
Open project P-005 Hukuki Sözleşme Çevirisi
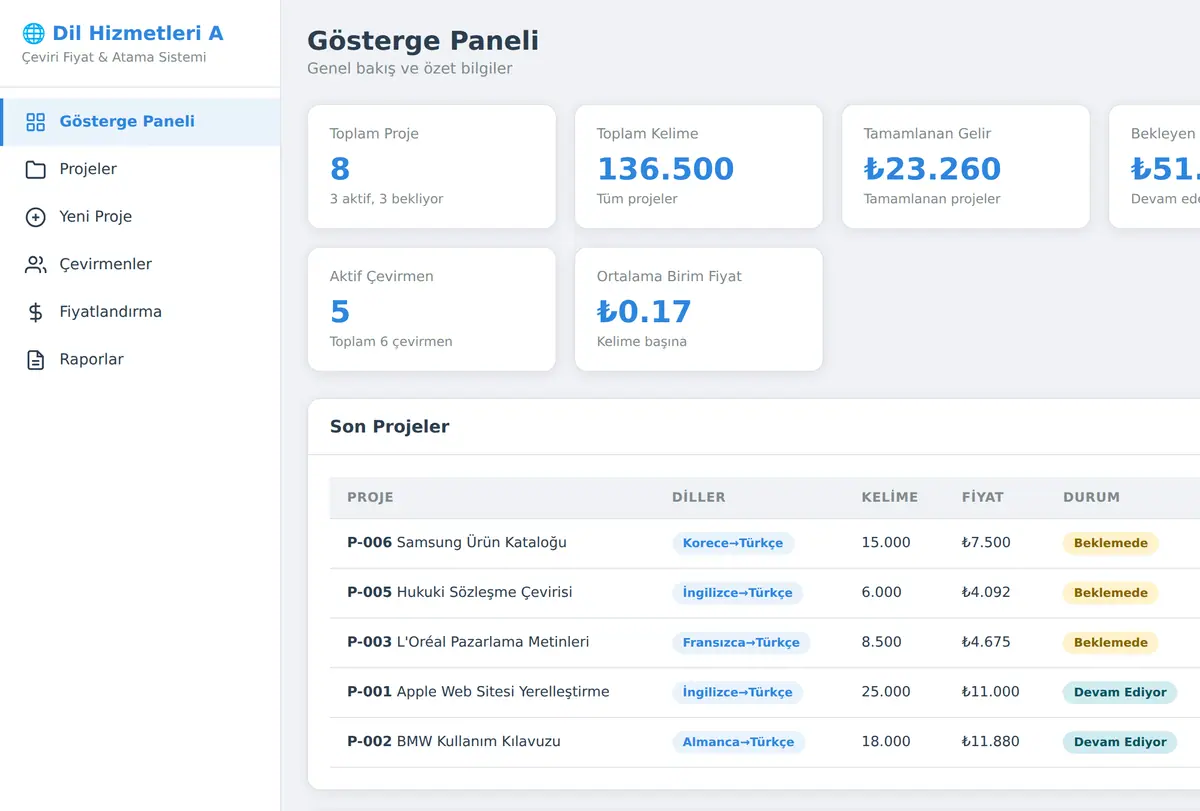pyautogui.click(x=460, y=592)
